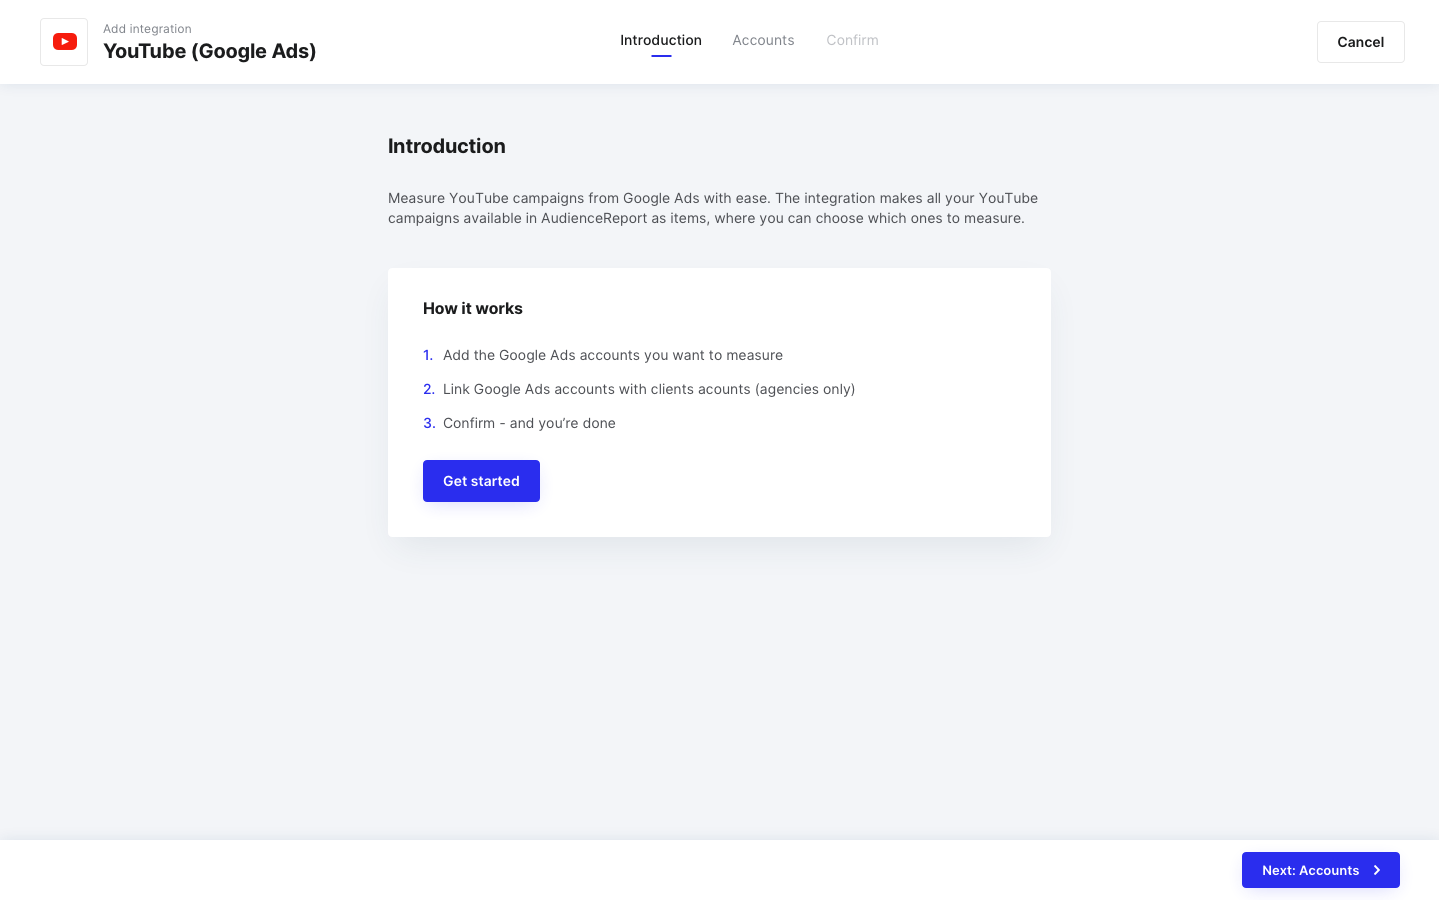Click the blue number 3 list marker
This screenshot has height=900, width=1439.
[x=429, y=423]
